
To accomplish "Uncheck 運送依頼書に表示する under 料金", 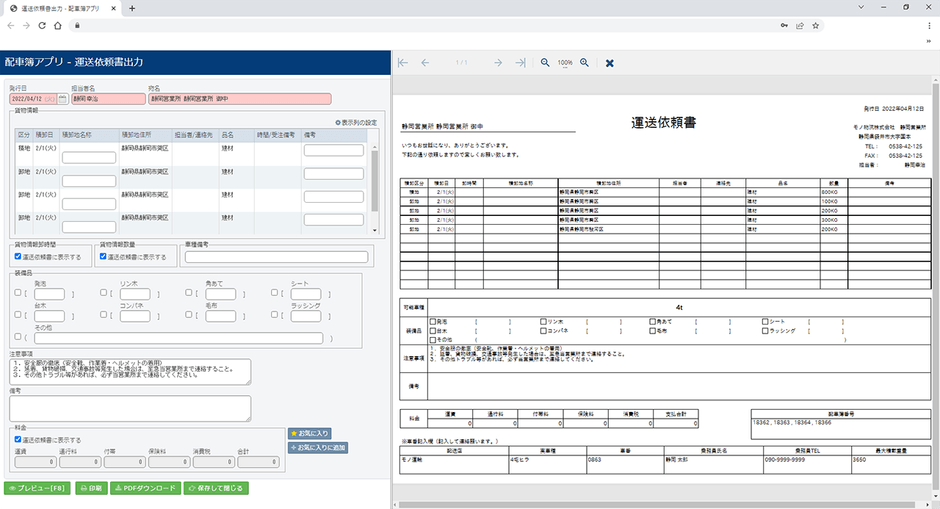I will click(18, 439).
